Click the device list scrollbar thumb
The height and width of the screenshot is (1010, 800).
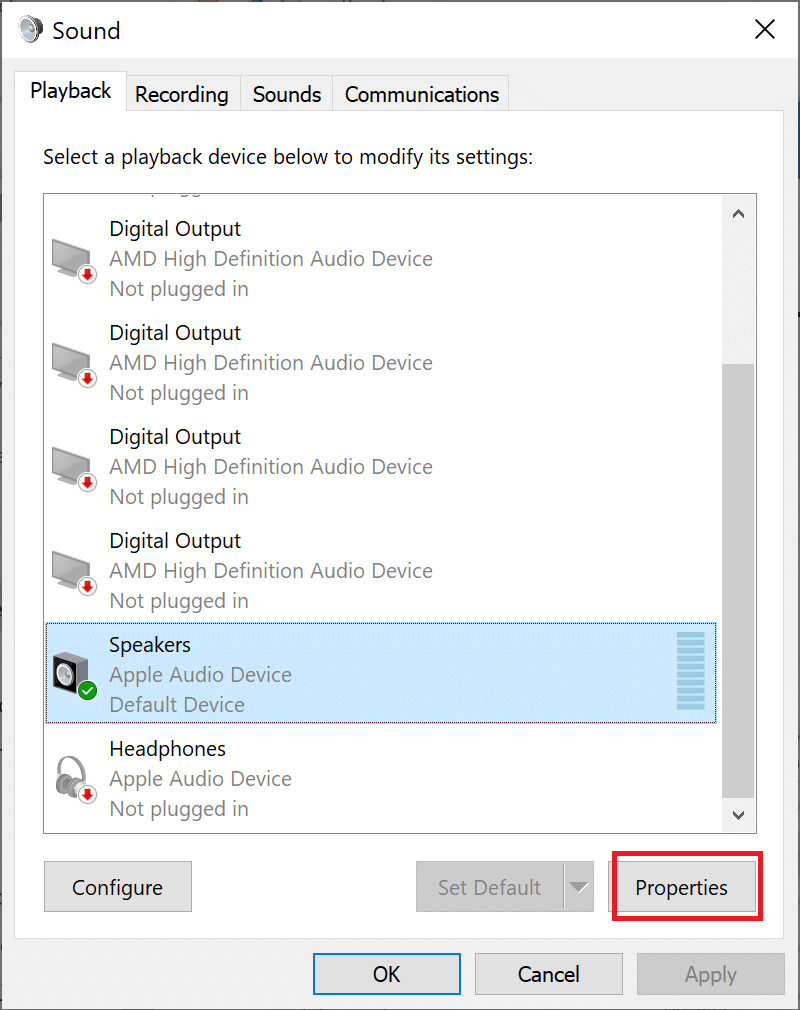click(739, 580)
